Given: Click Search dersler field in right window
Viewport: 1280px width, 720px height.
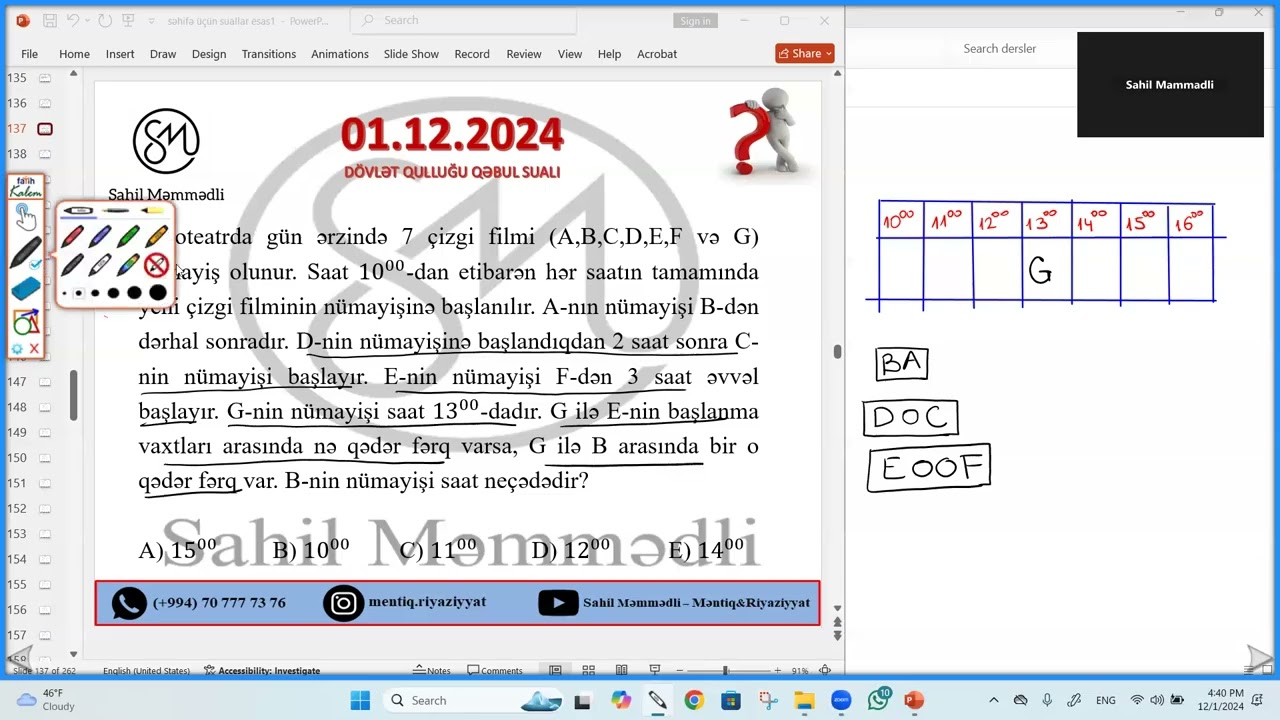Looking at the screenshot, I should coord(999,48).
